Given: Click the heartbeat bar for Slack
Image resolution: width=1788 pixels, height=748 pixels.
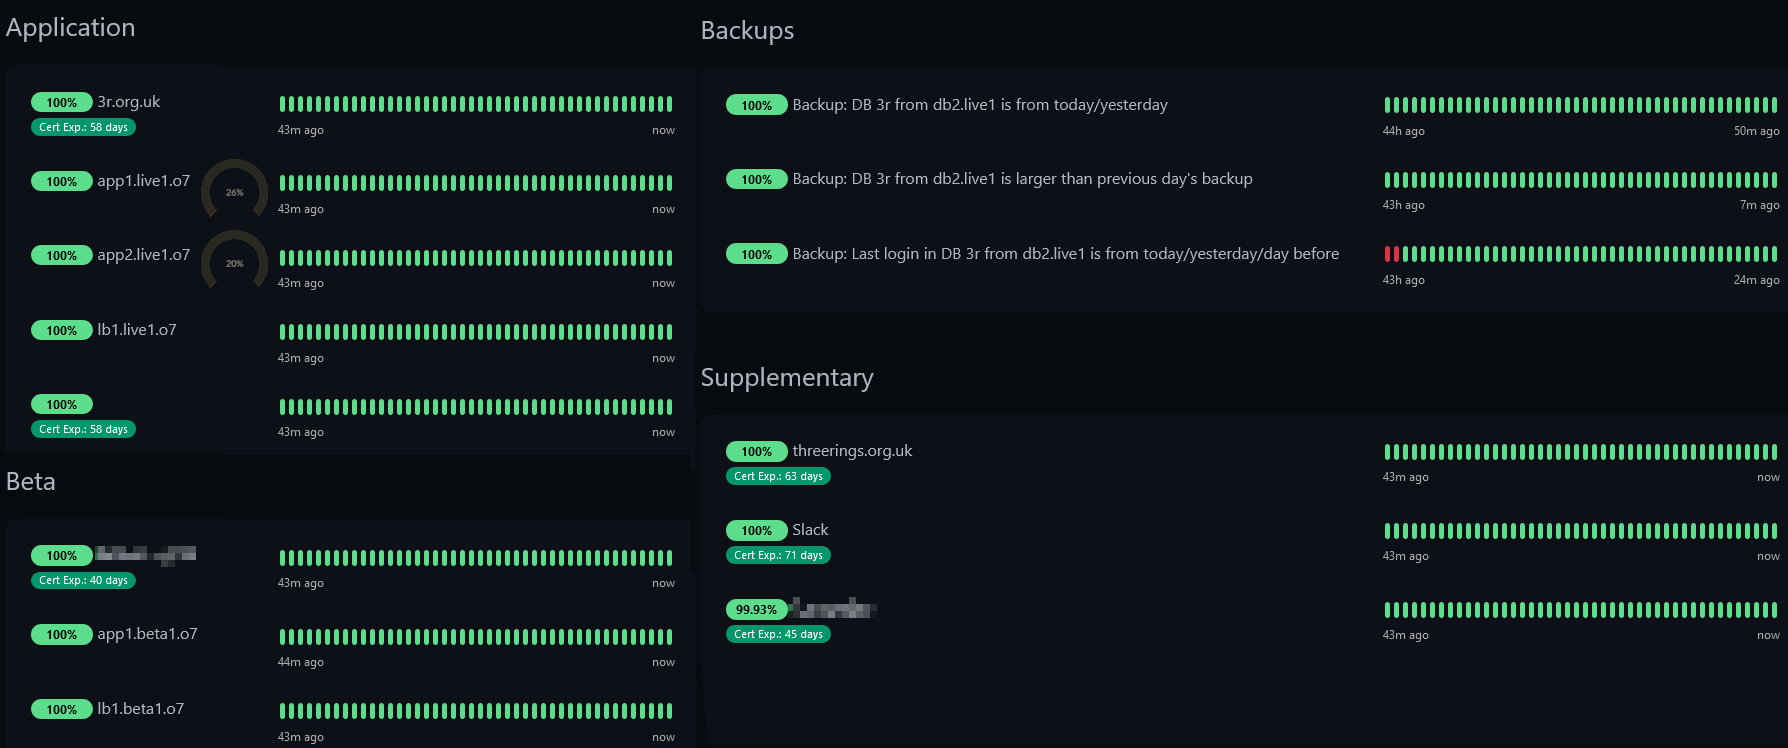Looking at the screenshot, I should pos(1580,531).
